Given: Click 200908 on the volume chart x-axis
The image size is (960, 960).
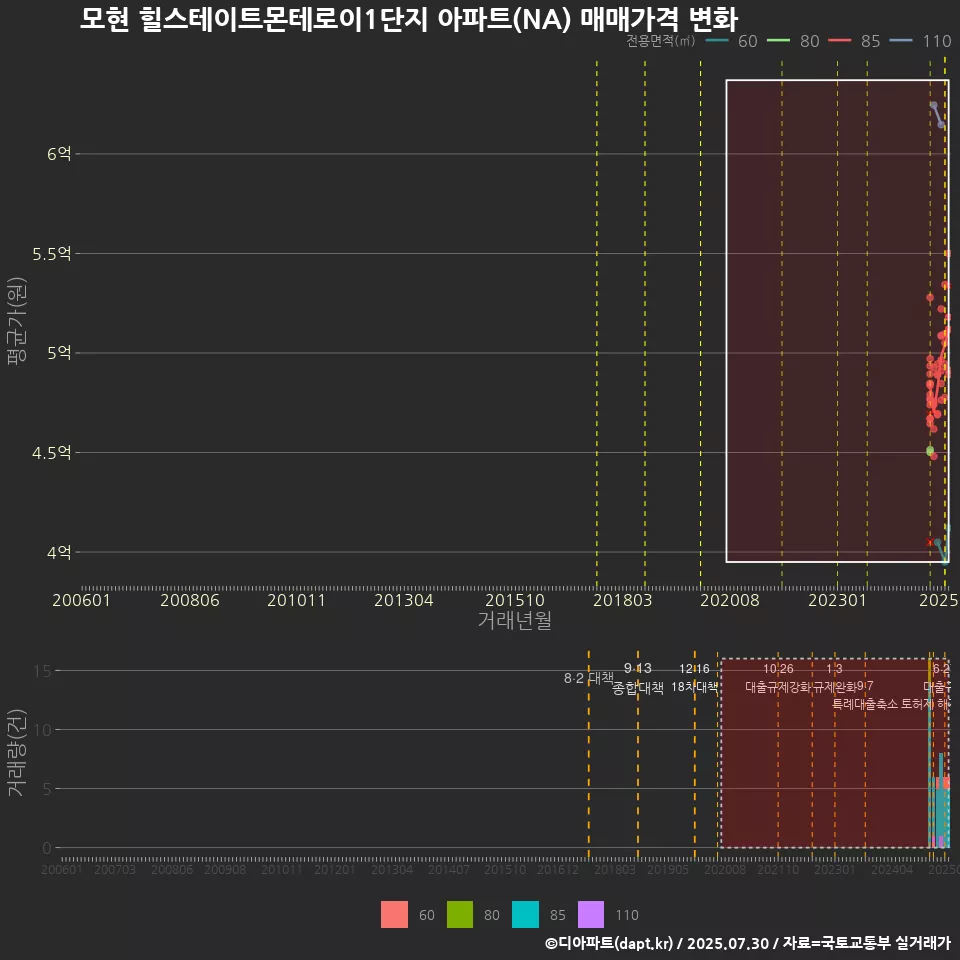Looking at the screenshot, I should point(225,869).
